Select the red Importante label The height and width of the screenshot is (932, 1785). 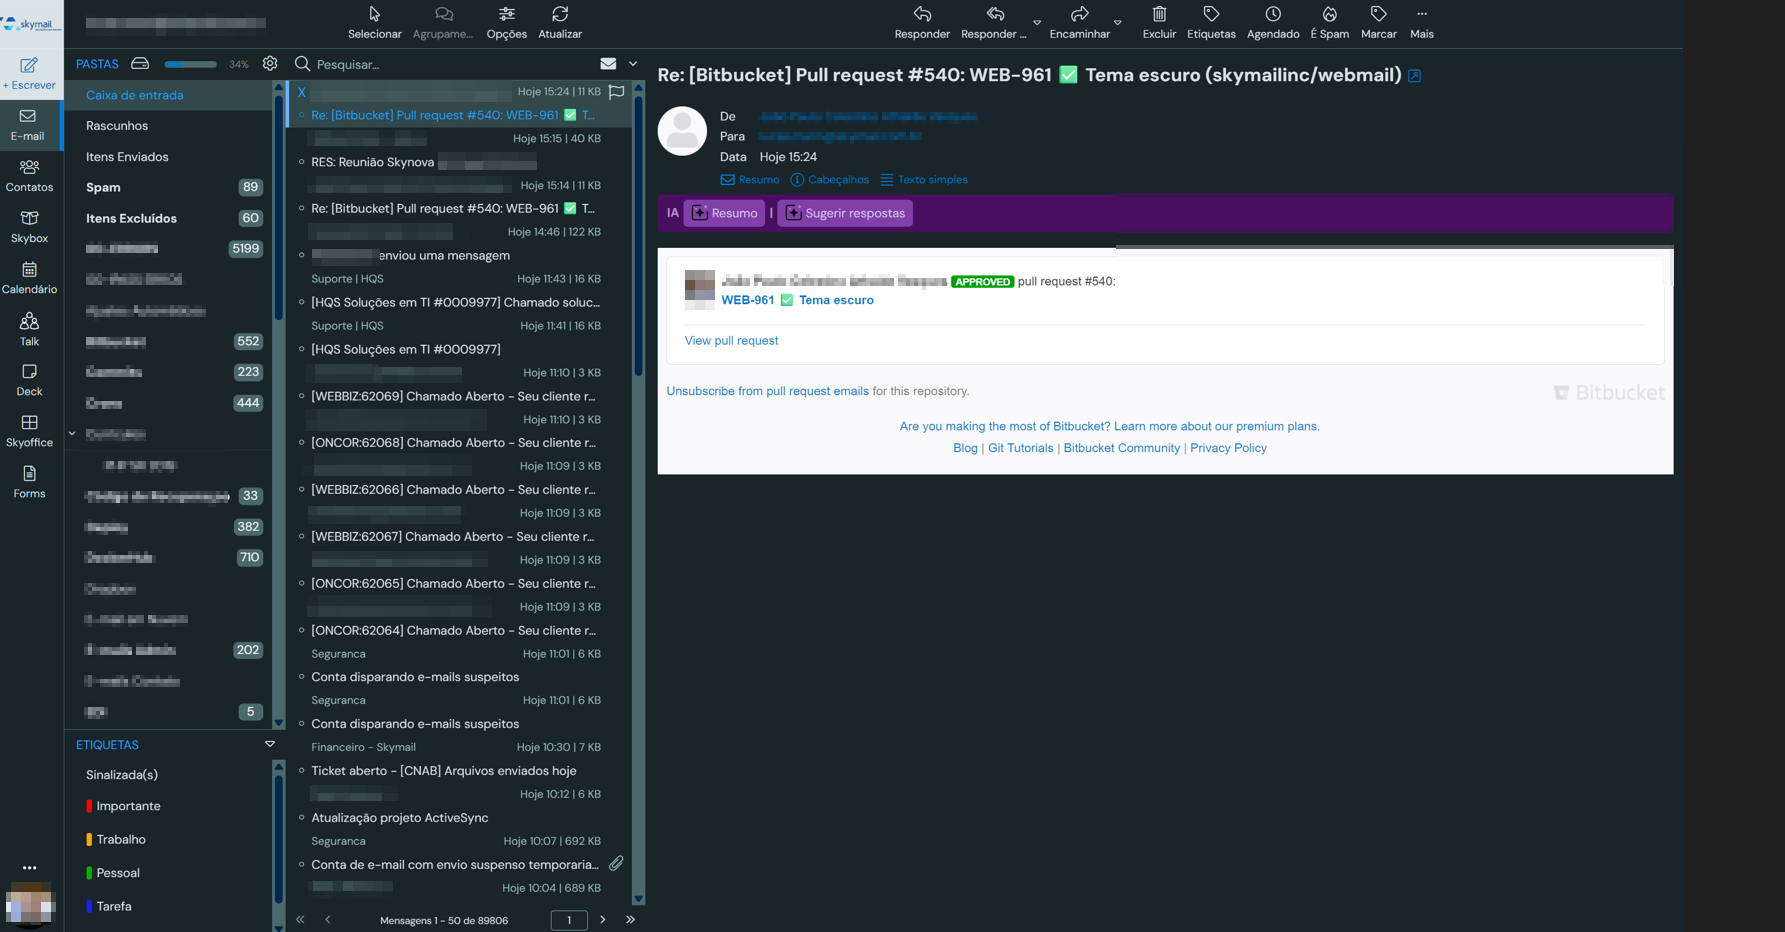click(128, 806)
